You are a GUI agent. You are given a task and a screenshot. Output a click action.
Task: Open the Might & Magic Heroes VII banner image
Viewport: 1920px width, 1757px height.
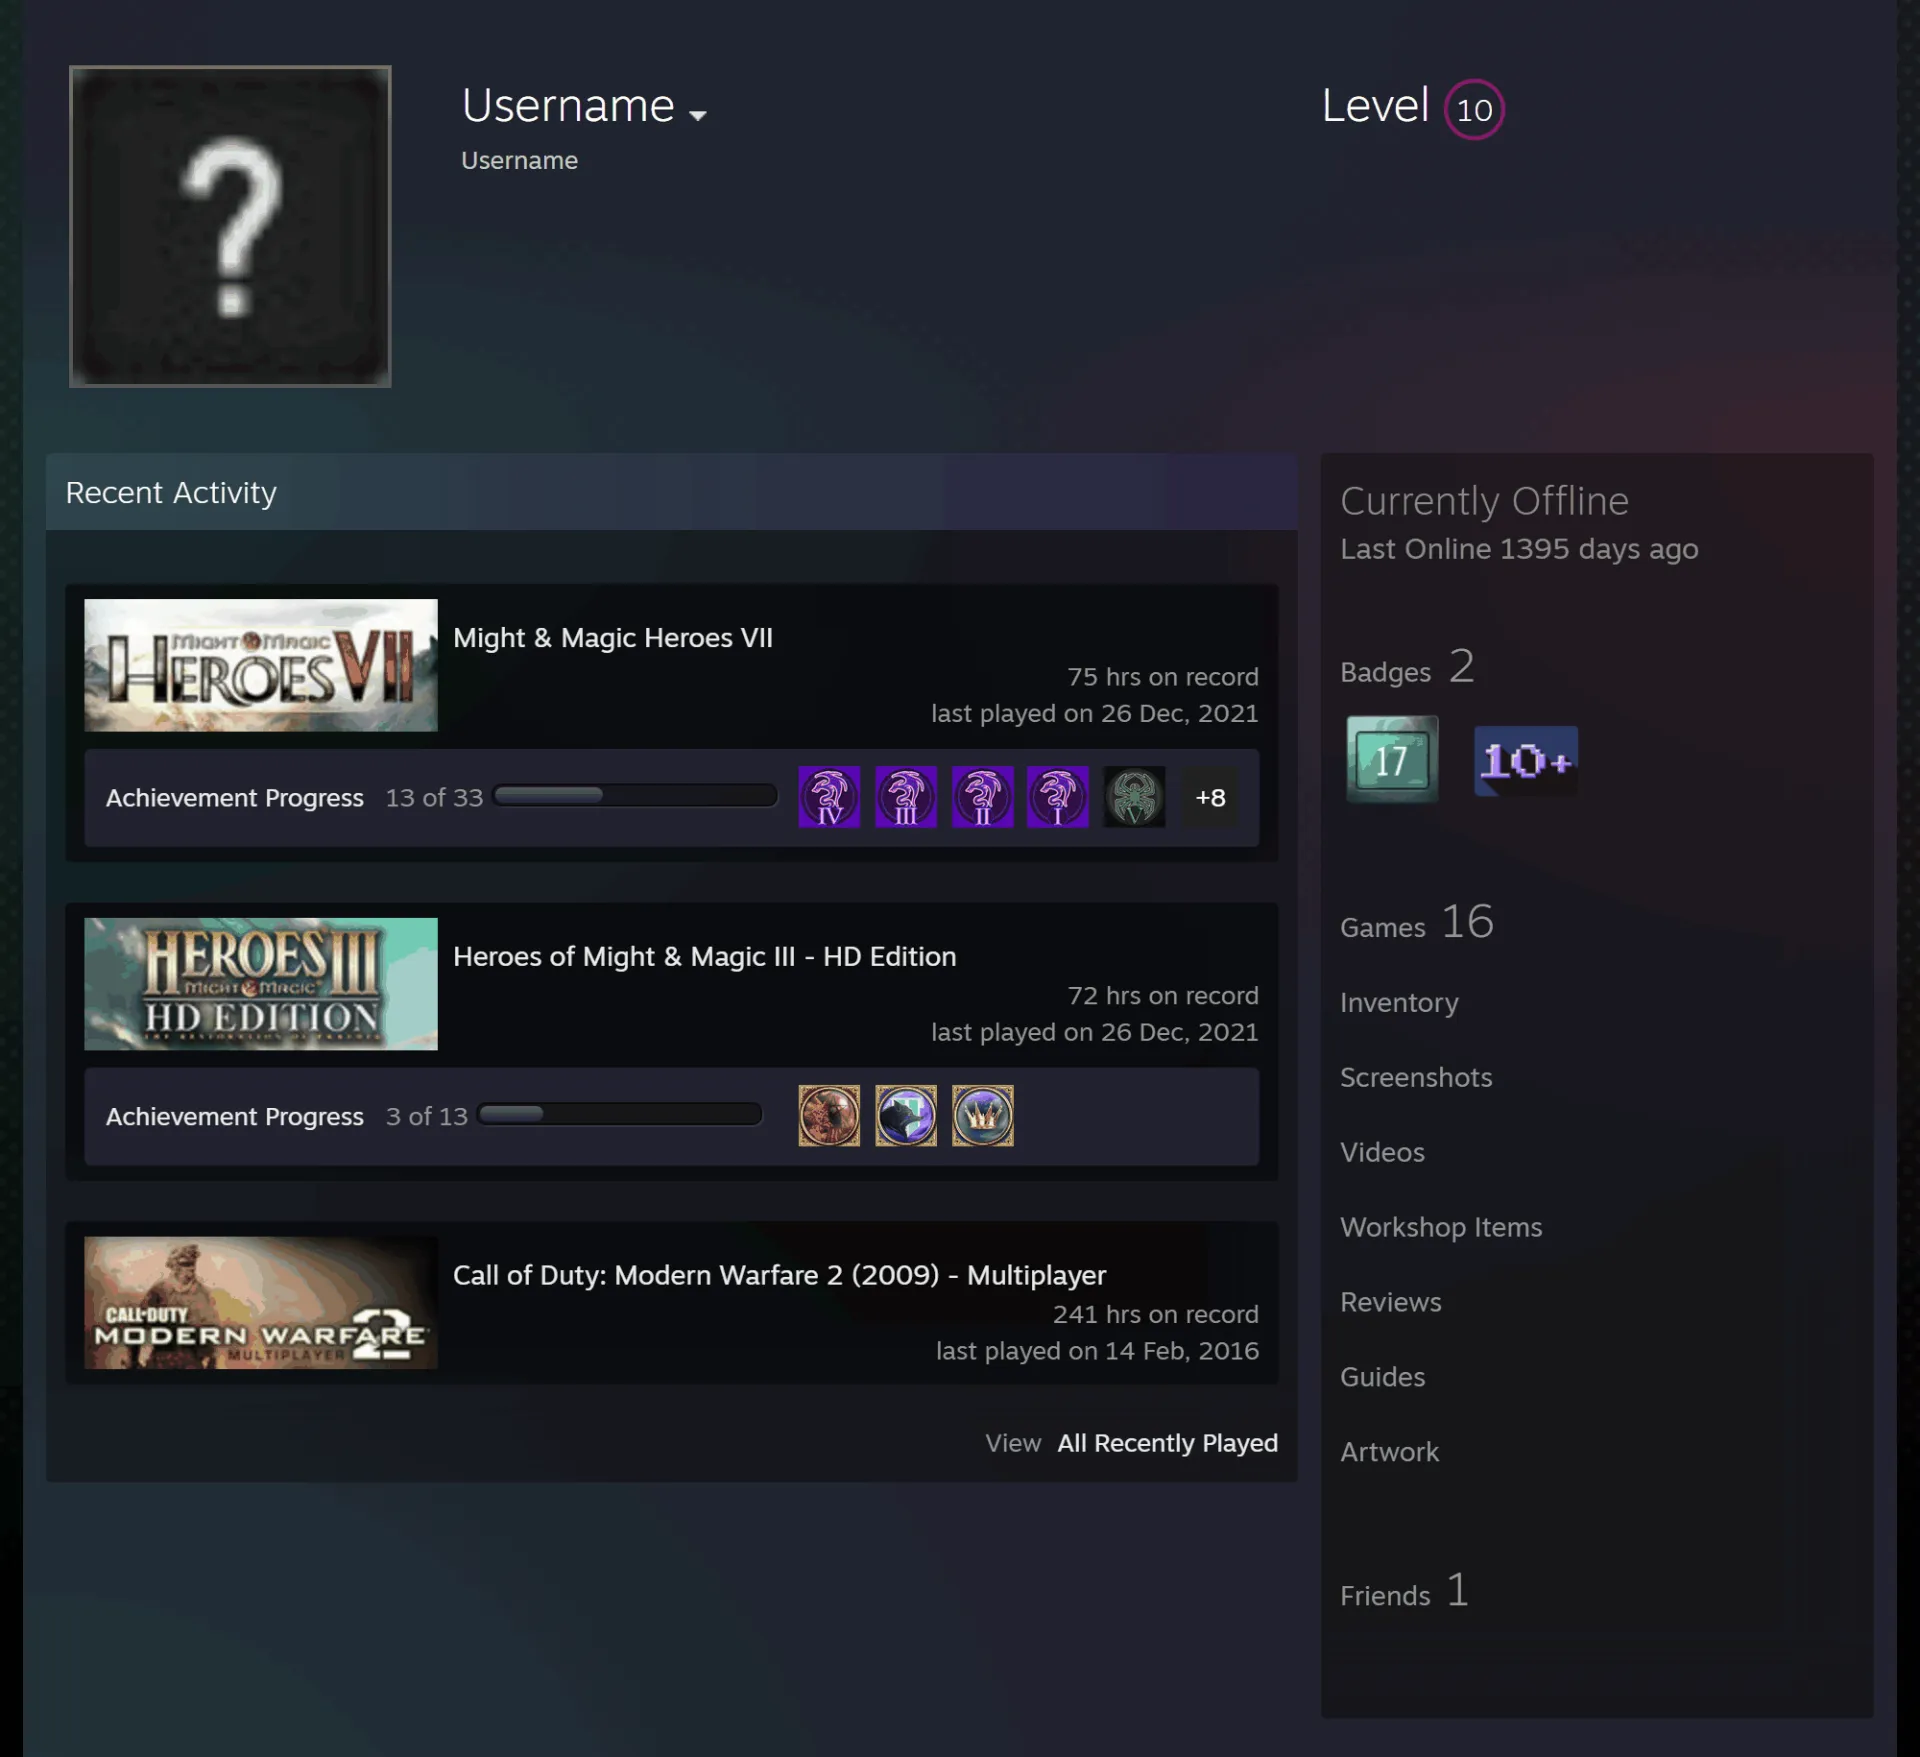point(261,665)
